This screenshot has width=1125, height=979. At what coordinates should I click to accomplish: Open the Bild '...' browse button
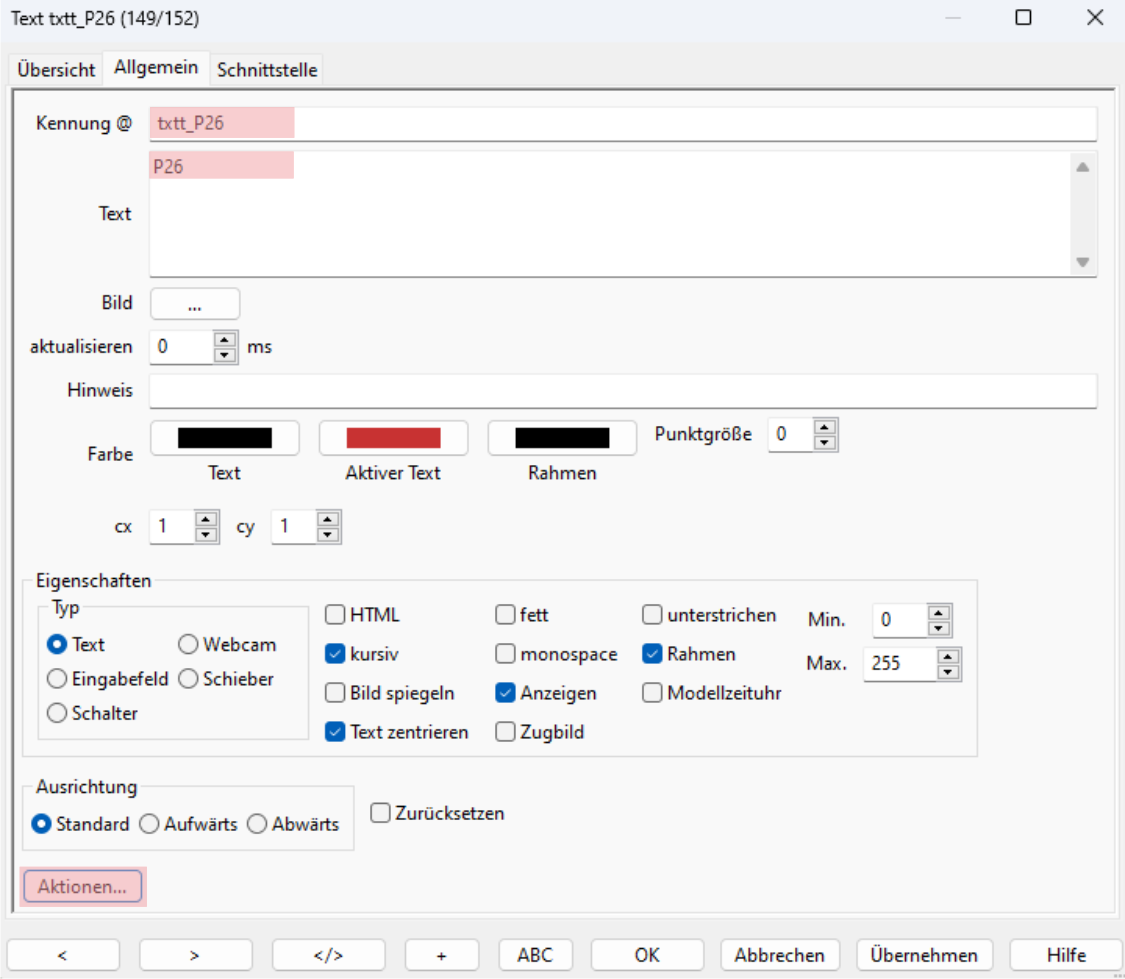pyautogui.click(x=195, y=303)
